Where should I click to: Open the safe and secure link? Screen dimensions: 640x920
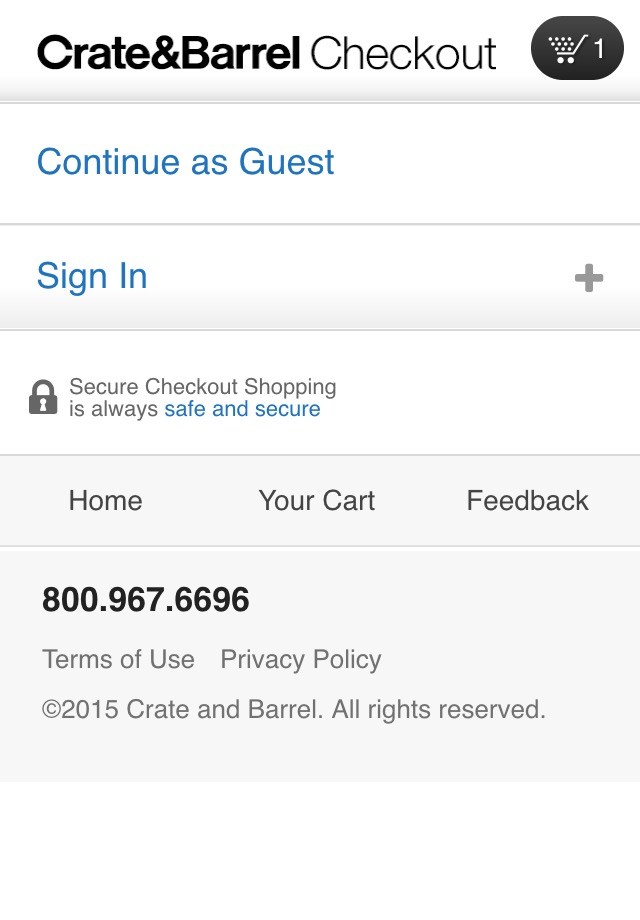[241, 409]
